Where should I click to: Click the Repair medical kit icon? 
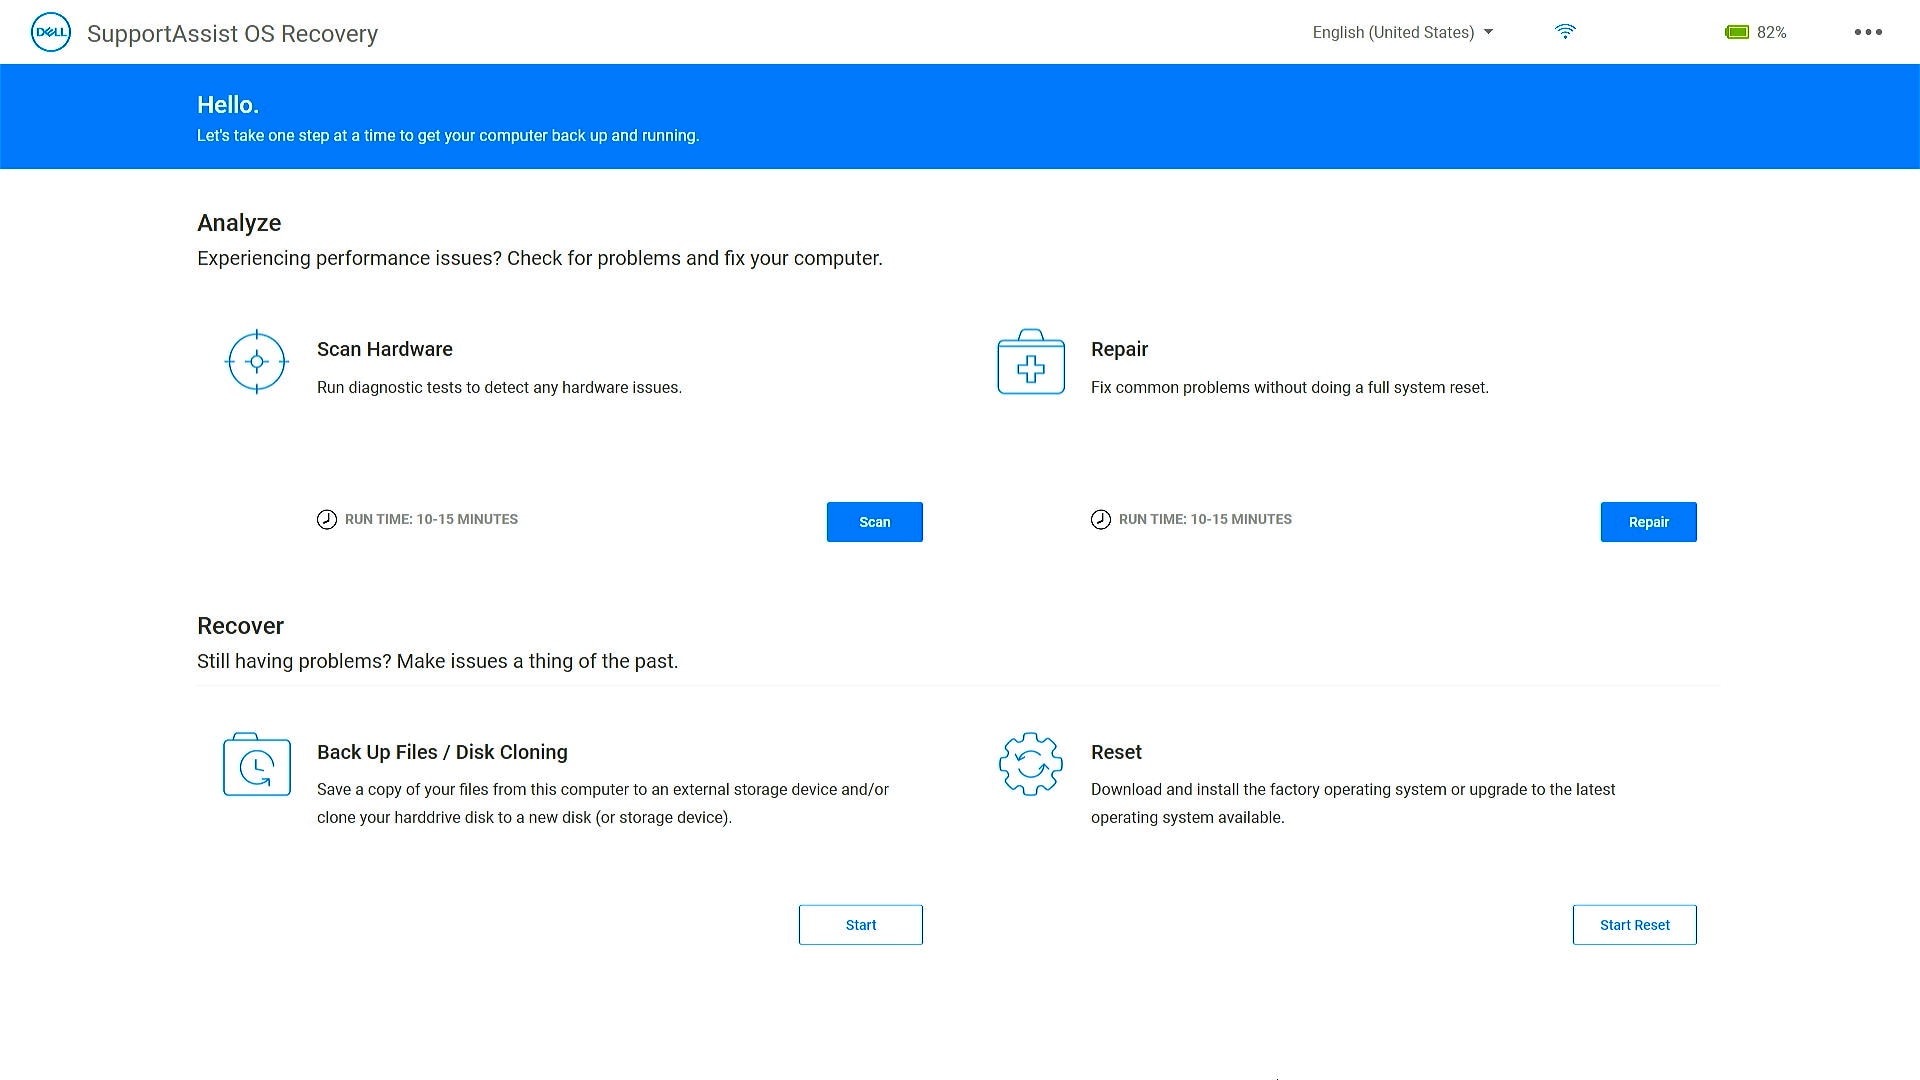pyautogui.click(x=1030, y=362)
